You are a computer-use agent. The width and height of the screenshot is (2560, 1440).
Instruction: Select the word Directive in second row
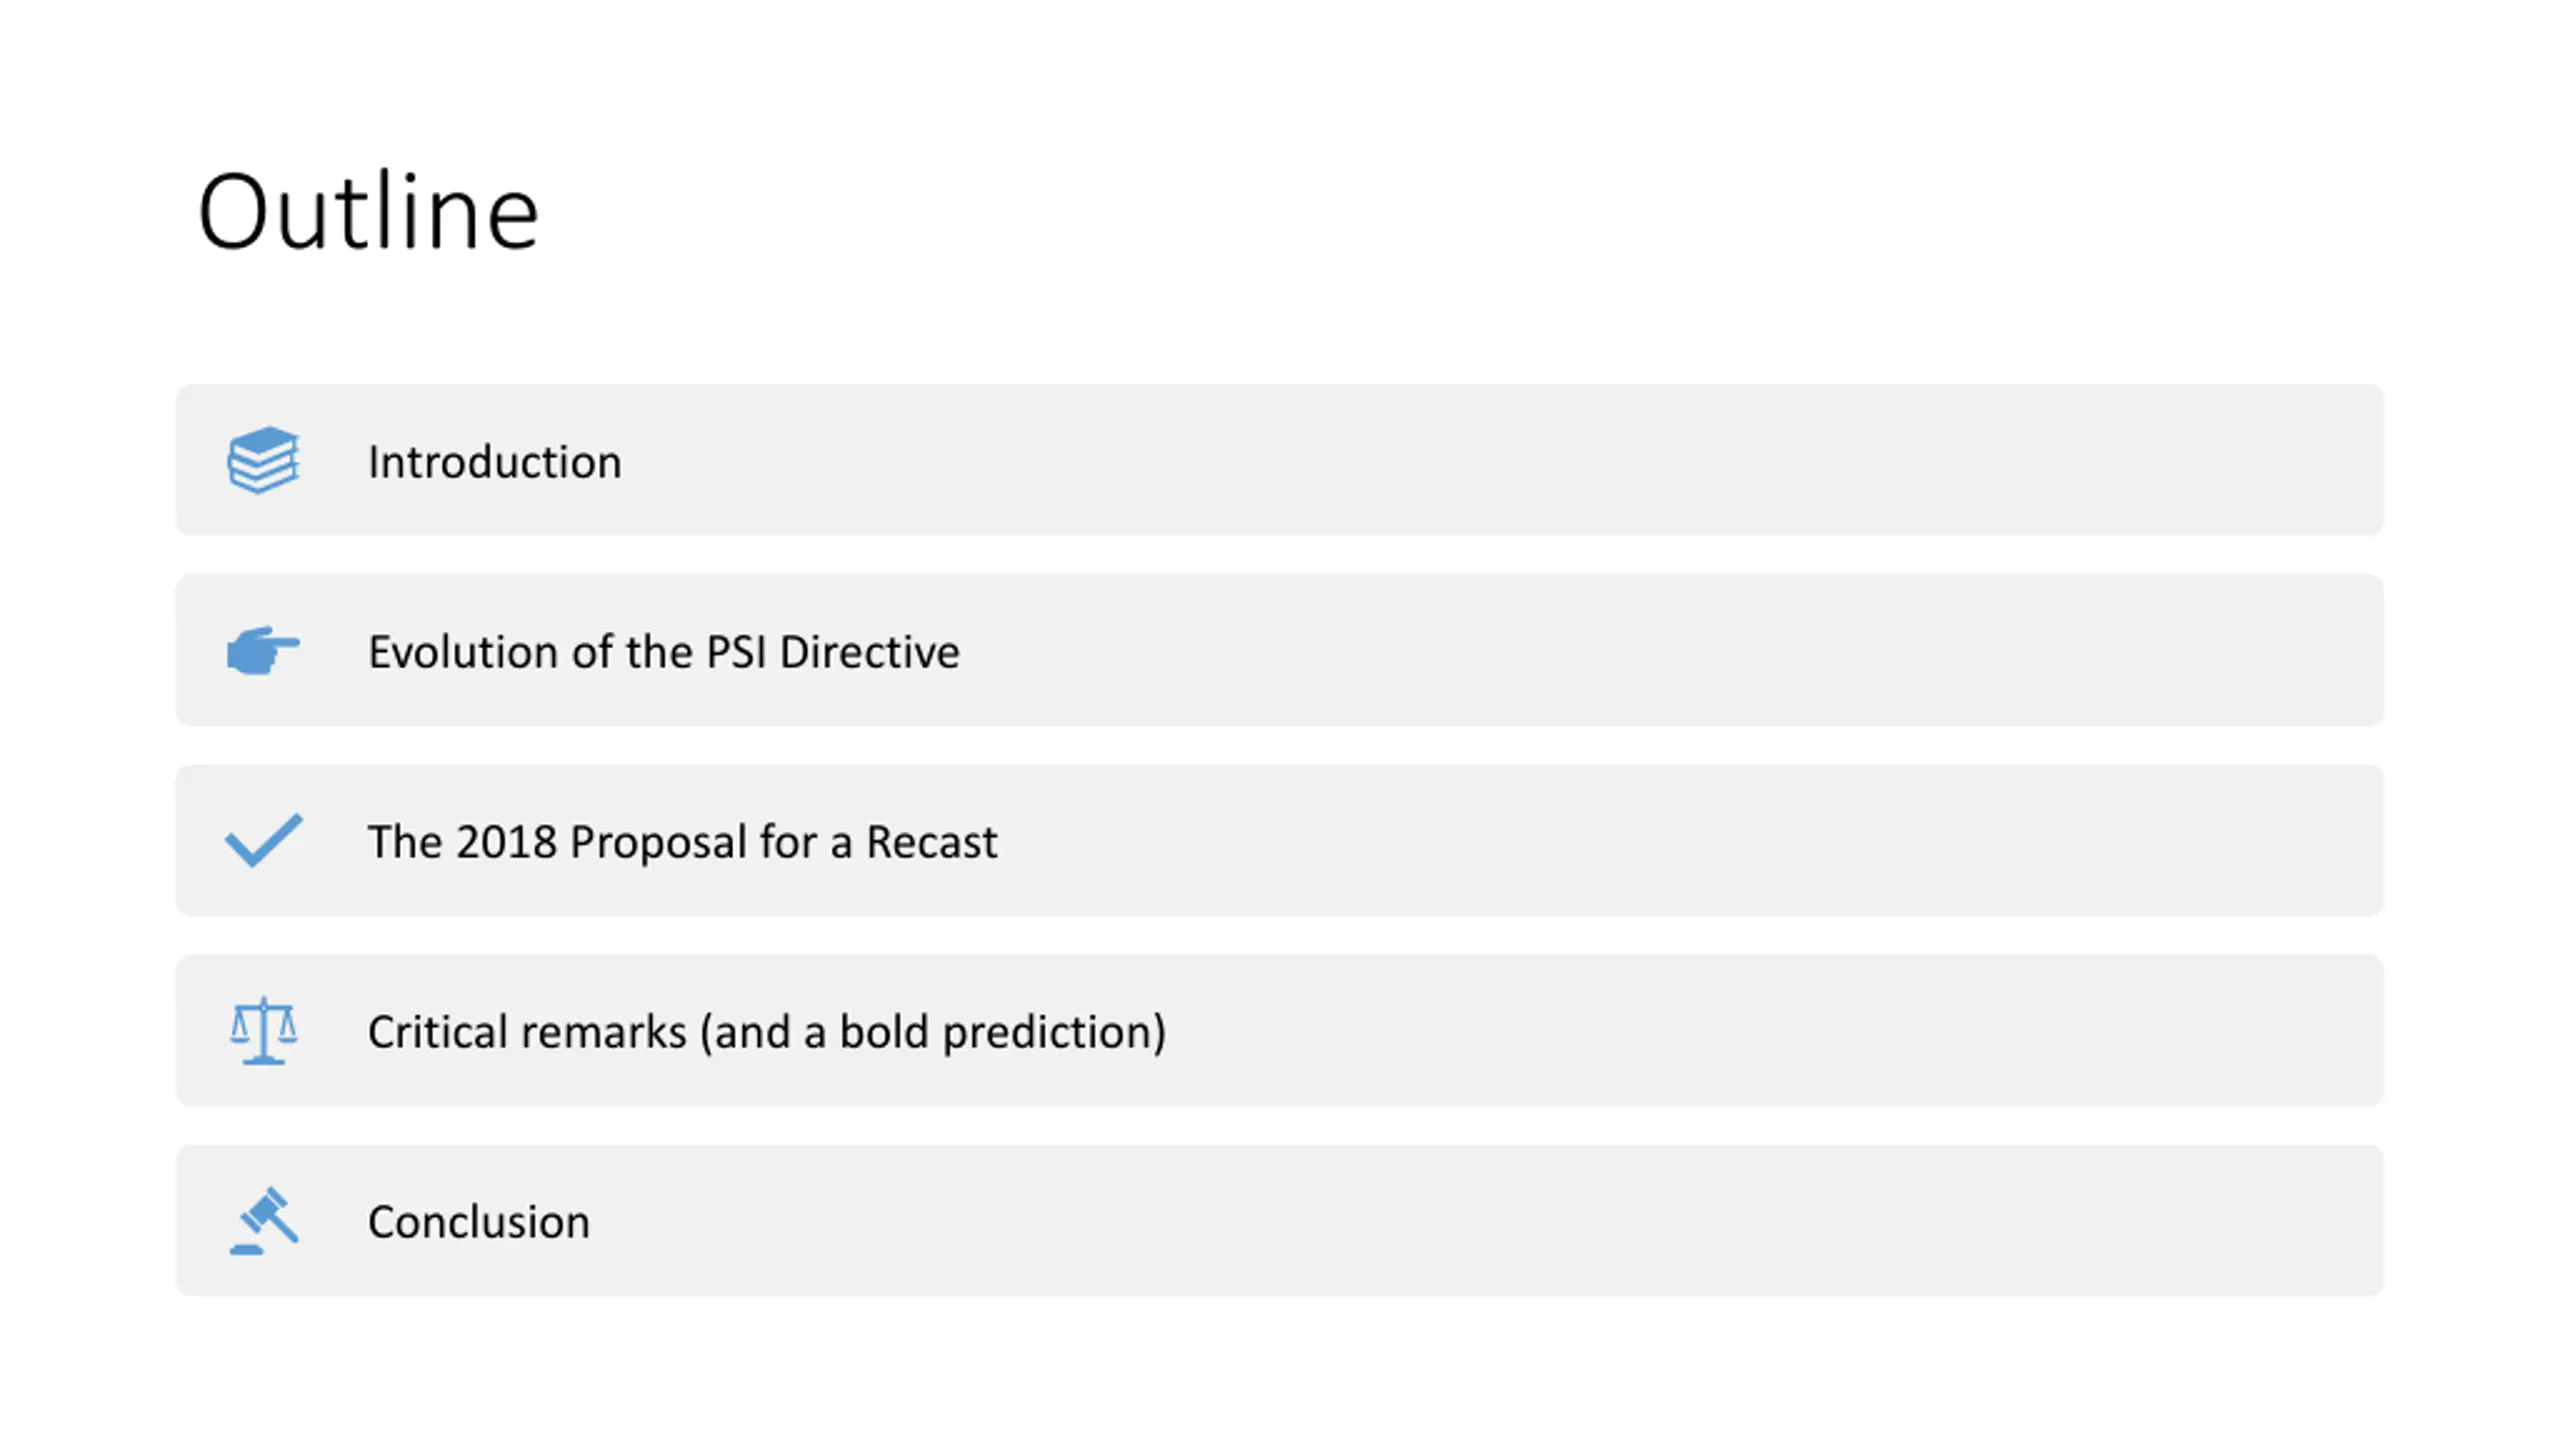pyautogui.click(x=869, y=652)
